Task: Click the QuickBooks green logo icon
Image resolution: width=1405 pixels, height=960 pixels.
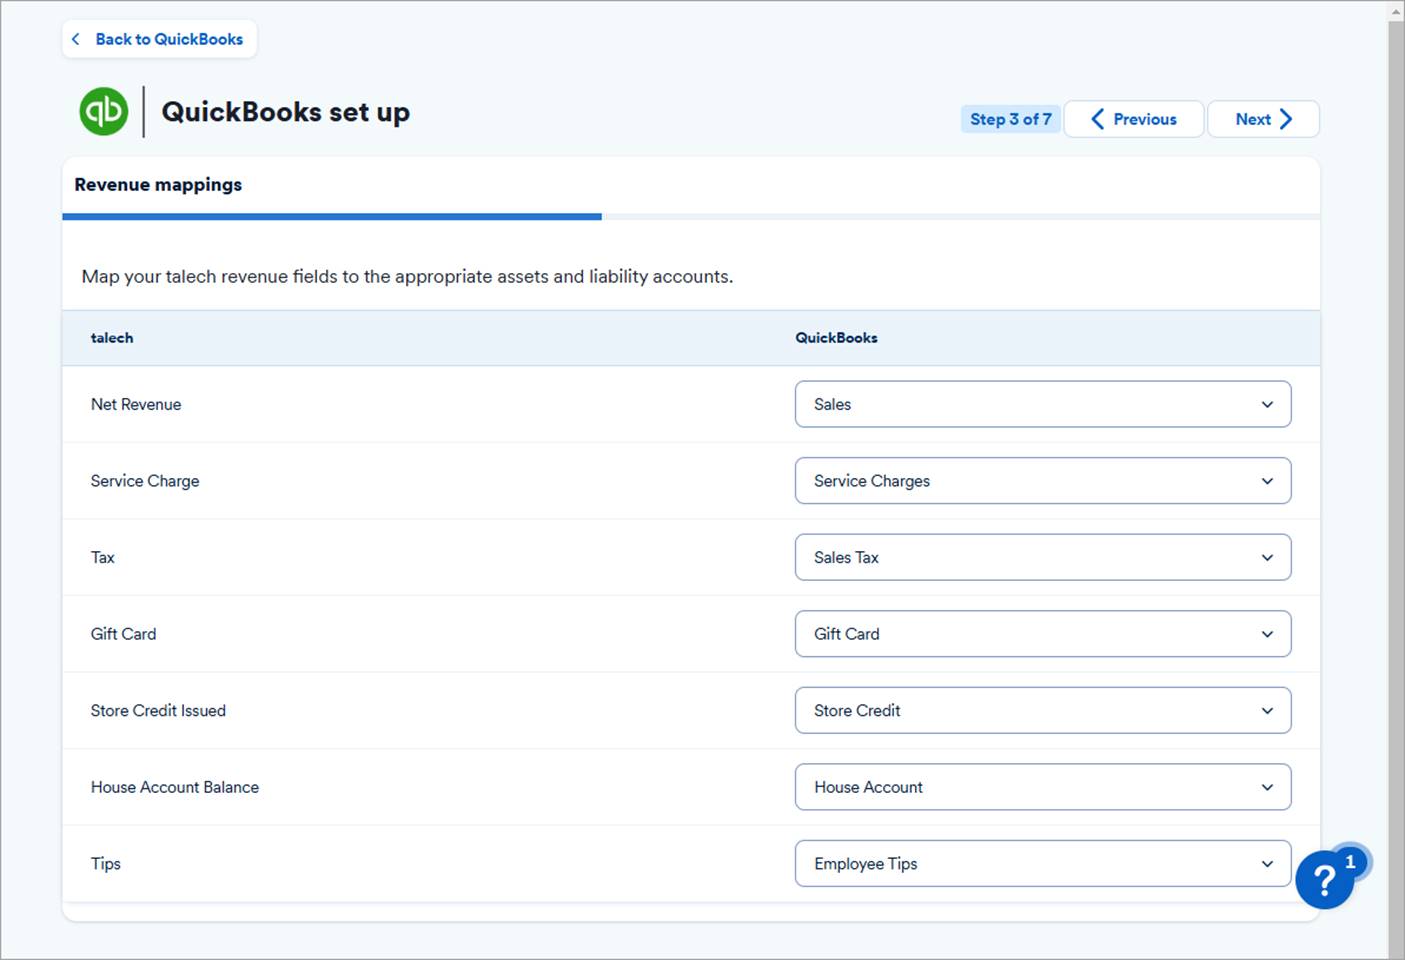Action: point(104,111)
